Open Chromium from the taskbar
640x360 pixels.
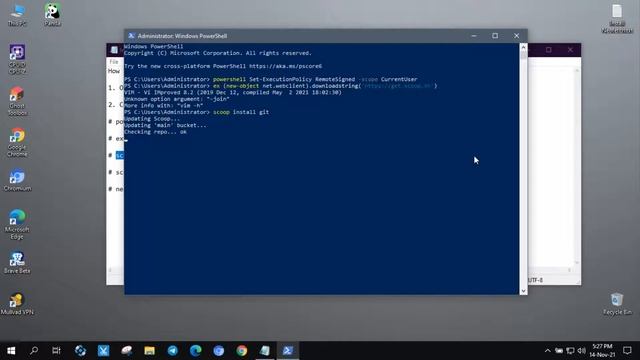pyautogui.click(x=219, y=351)
